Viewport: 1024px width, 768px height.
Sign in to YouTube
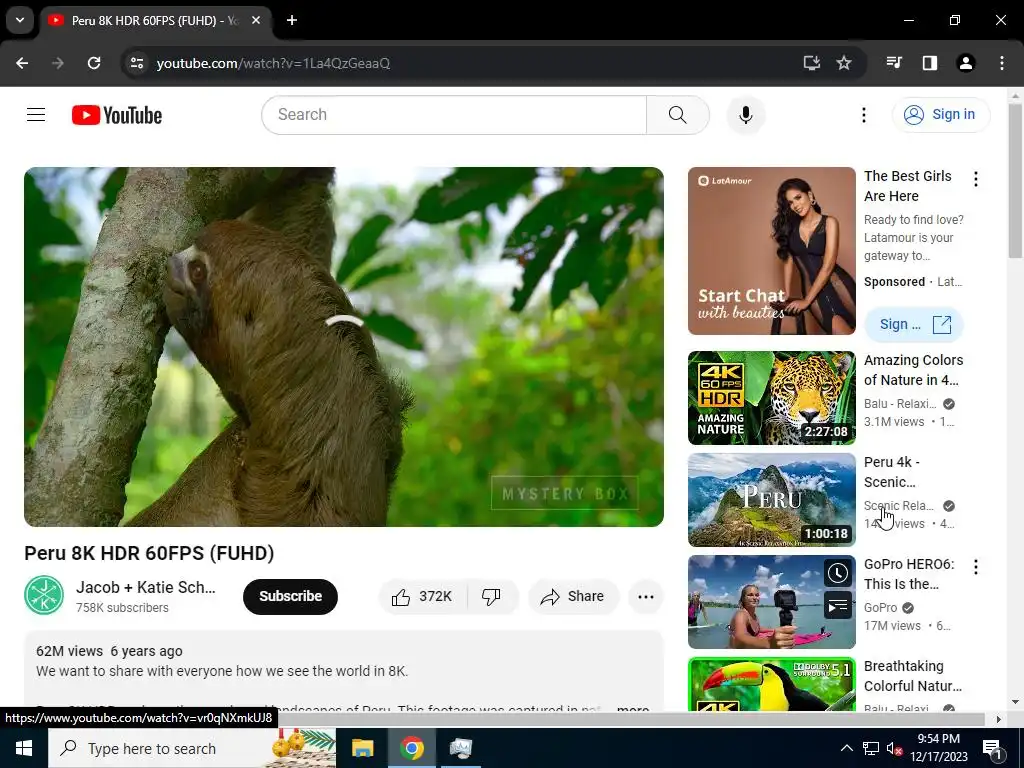point(940,115)
